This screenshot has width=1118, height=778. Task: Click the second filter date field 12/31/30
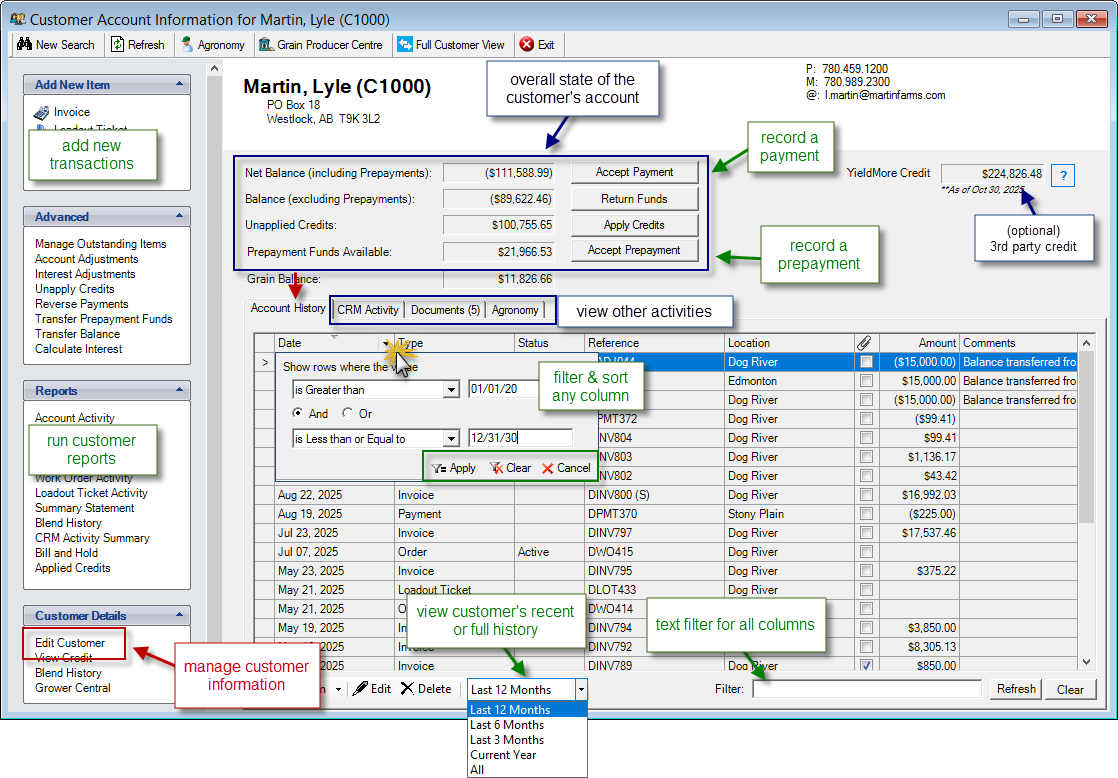[520, 438]
